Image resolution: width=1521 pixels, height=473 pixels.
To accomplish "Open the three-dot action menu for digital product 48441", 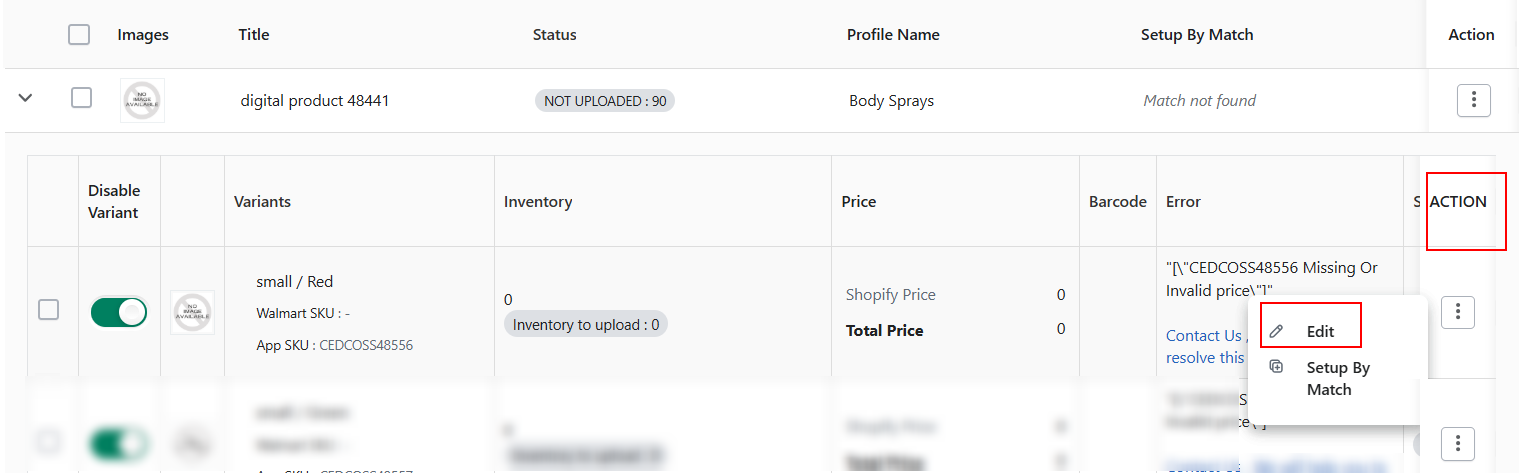I will (x=1474, y=100).
